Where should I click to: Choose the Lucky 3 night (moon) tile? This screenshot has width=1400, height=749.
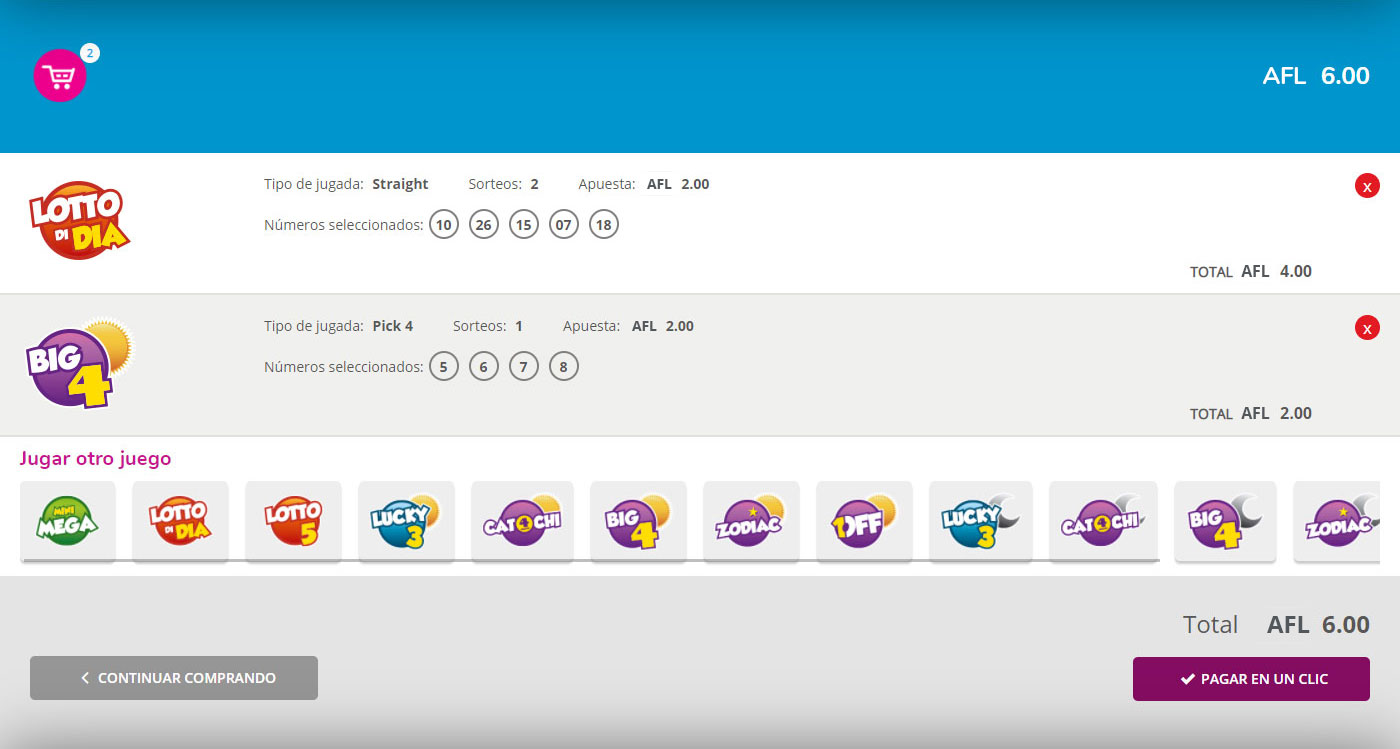click(981, 521)
